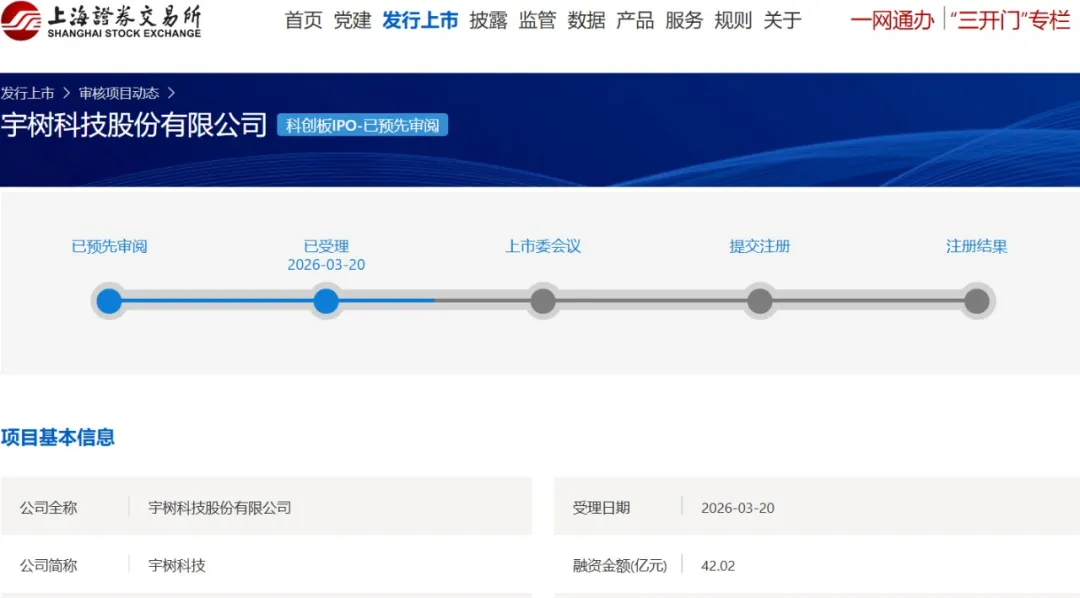Click the 科创板IPO-已预先审阅 status badge
1080x598 pixels.
(x=361, y=125)
